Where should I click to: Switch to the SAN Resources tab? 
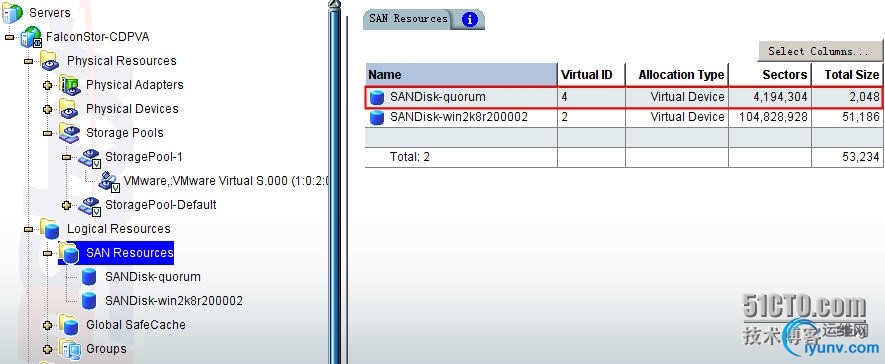[408, 19]
